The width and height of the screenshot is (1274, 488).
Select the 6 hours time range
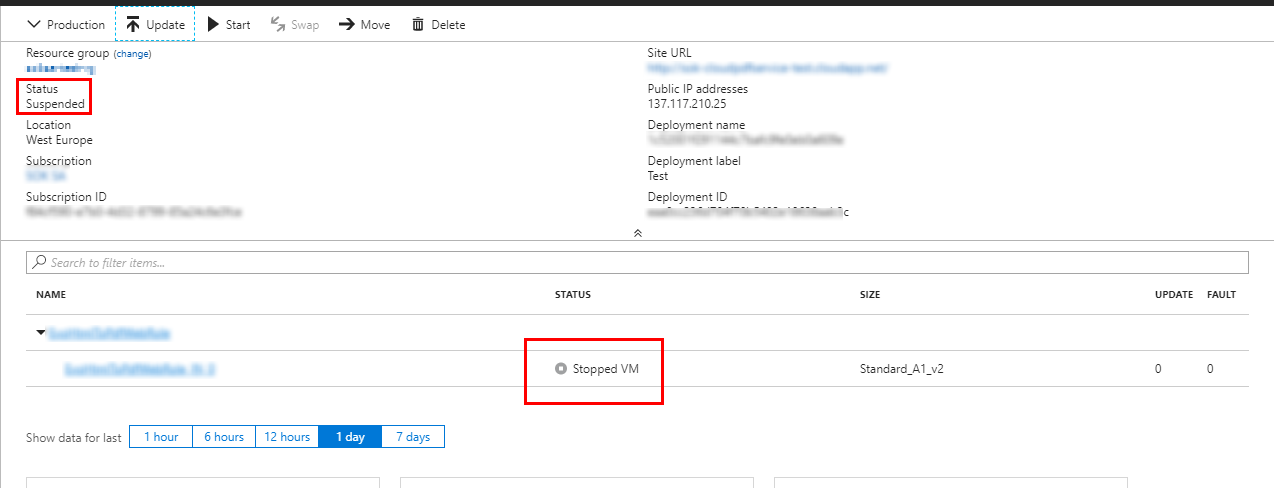coord(224,437)
